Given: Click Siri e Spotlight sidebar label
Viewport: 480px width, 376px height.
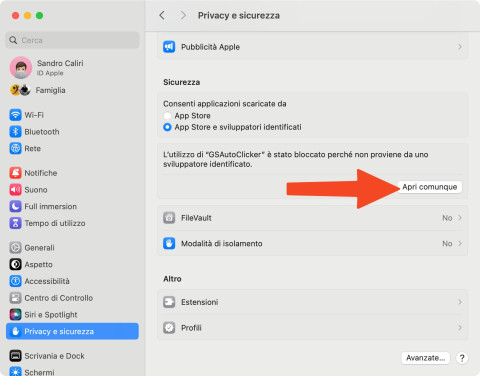Looking at the screenshot, I should (x=51, y=315).
